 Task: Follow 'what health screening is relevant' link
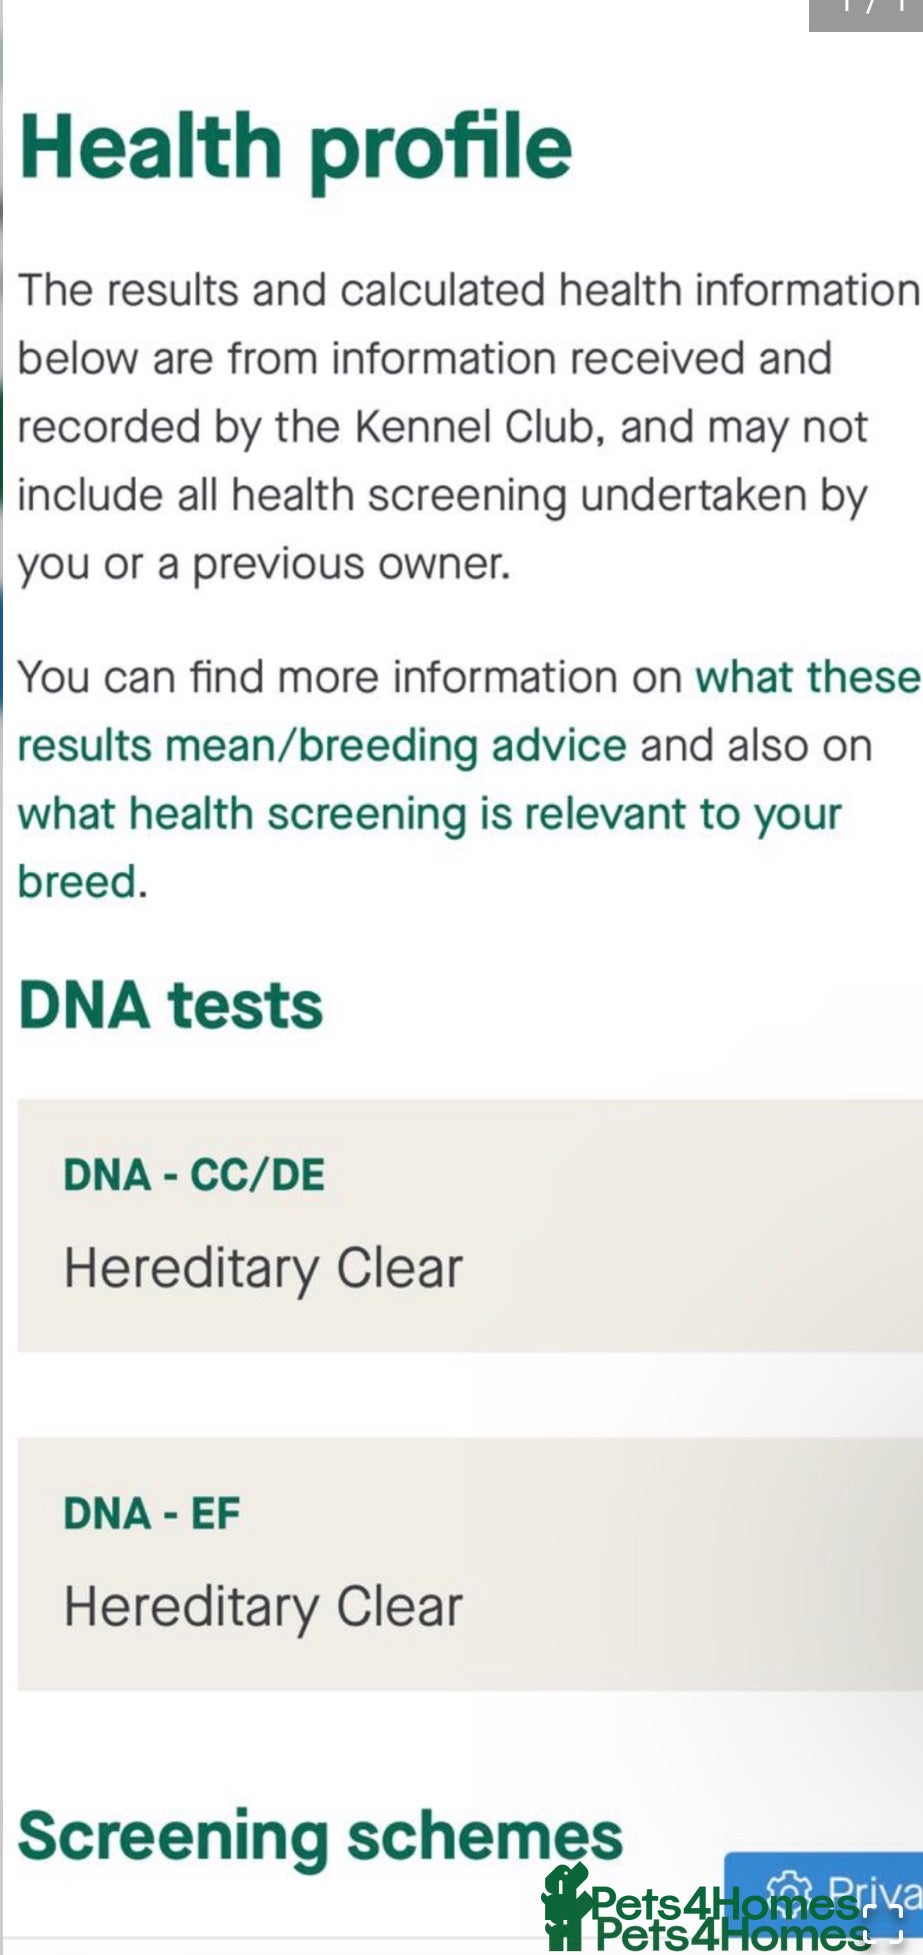(x=429, y=814)
